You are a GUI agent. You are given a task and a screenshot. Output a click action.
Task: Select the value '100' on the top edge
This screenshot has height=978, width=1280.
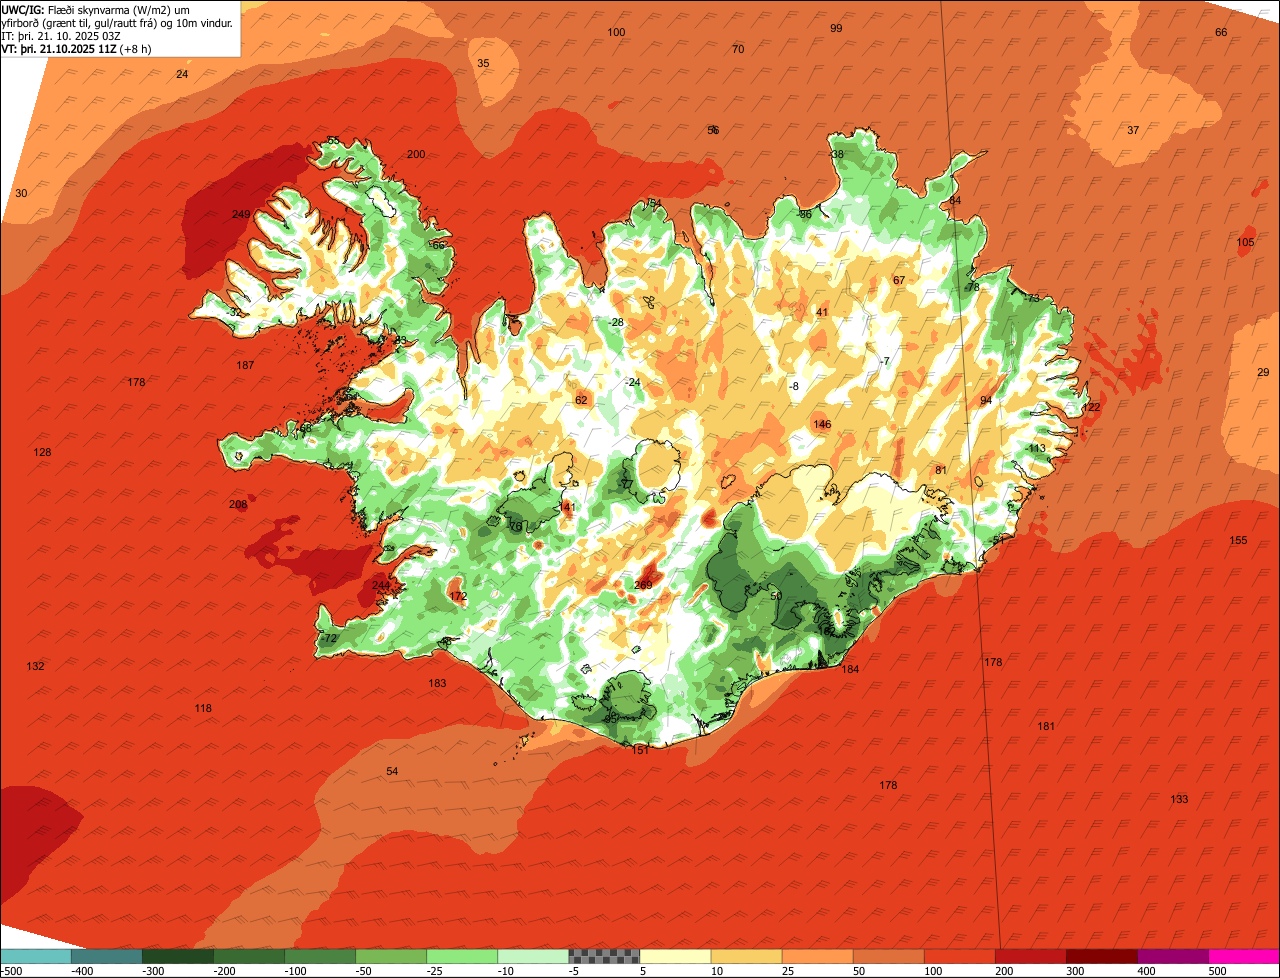(x=616, y=32)
